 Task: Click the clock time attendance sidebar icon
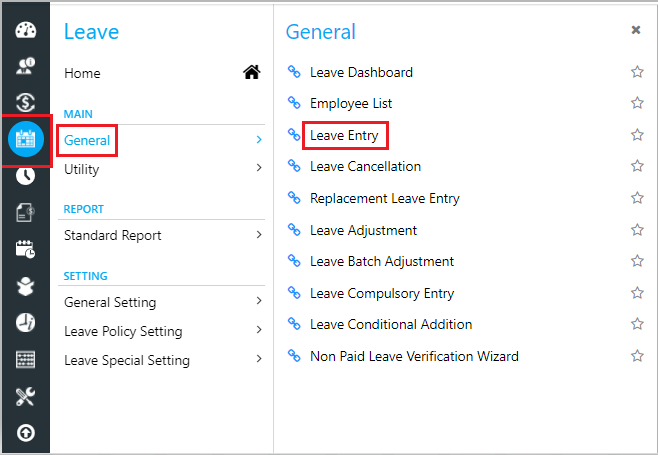[26, 175]
